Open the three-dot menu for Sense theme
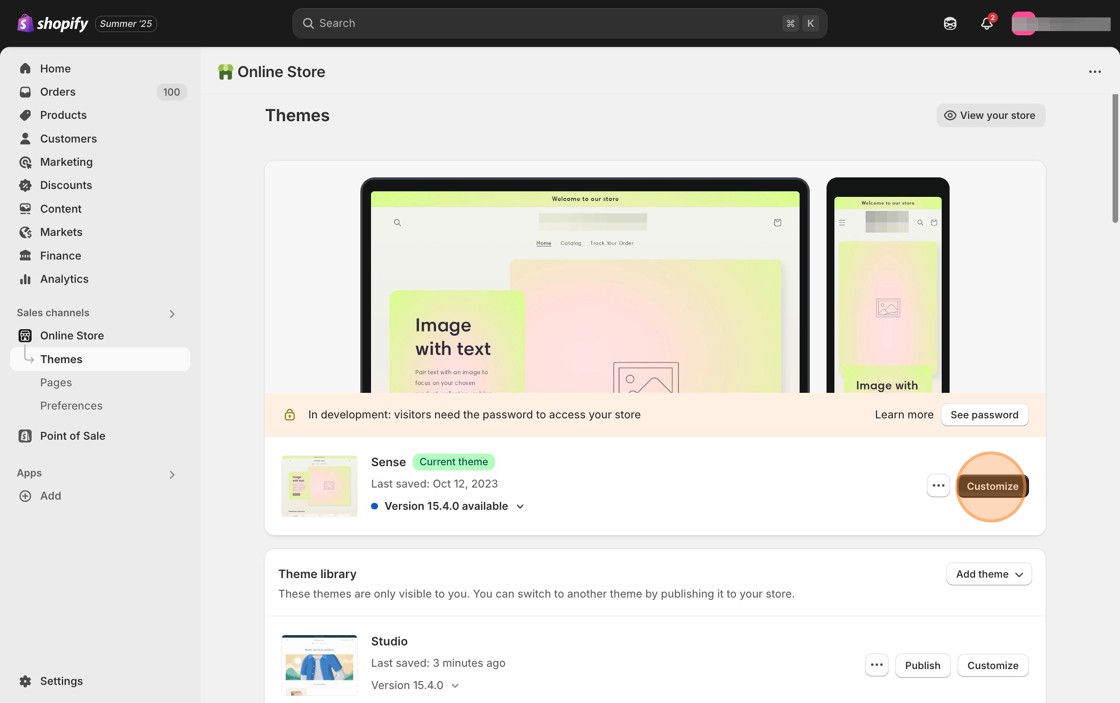Image resolution: width=1120 pixels, height=703 pixels. pyautogui.click(x=938, y=486)
